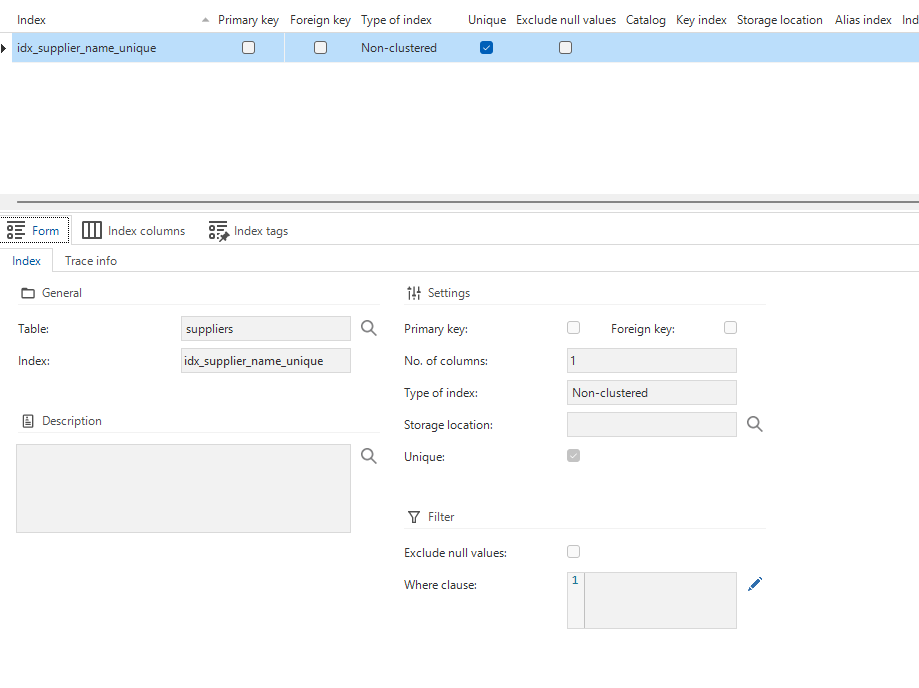Sort by Exclude null values column header
The image size is (919, 688).
click(566, 20)
